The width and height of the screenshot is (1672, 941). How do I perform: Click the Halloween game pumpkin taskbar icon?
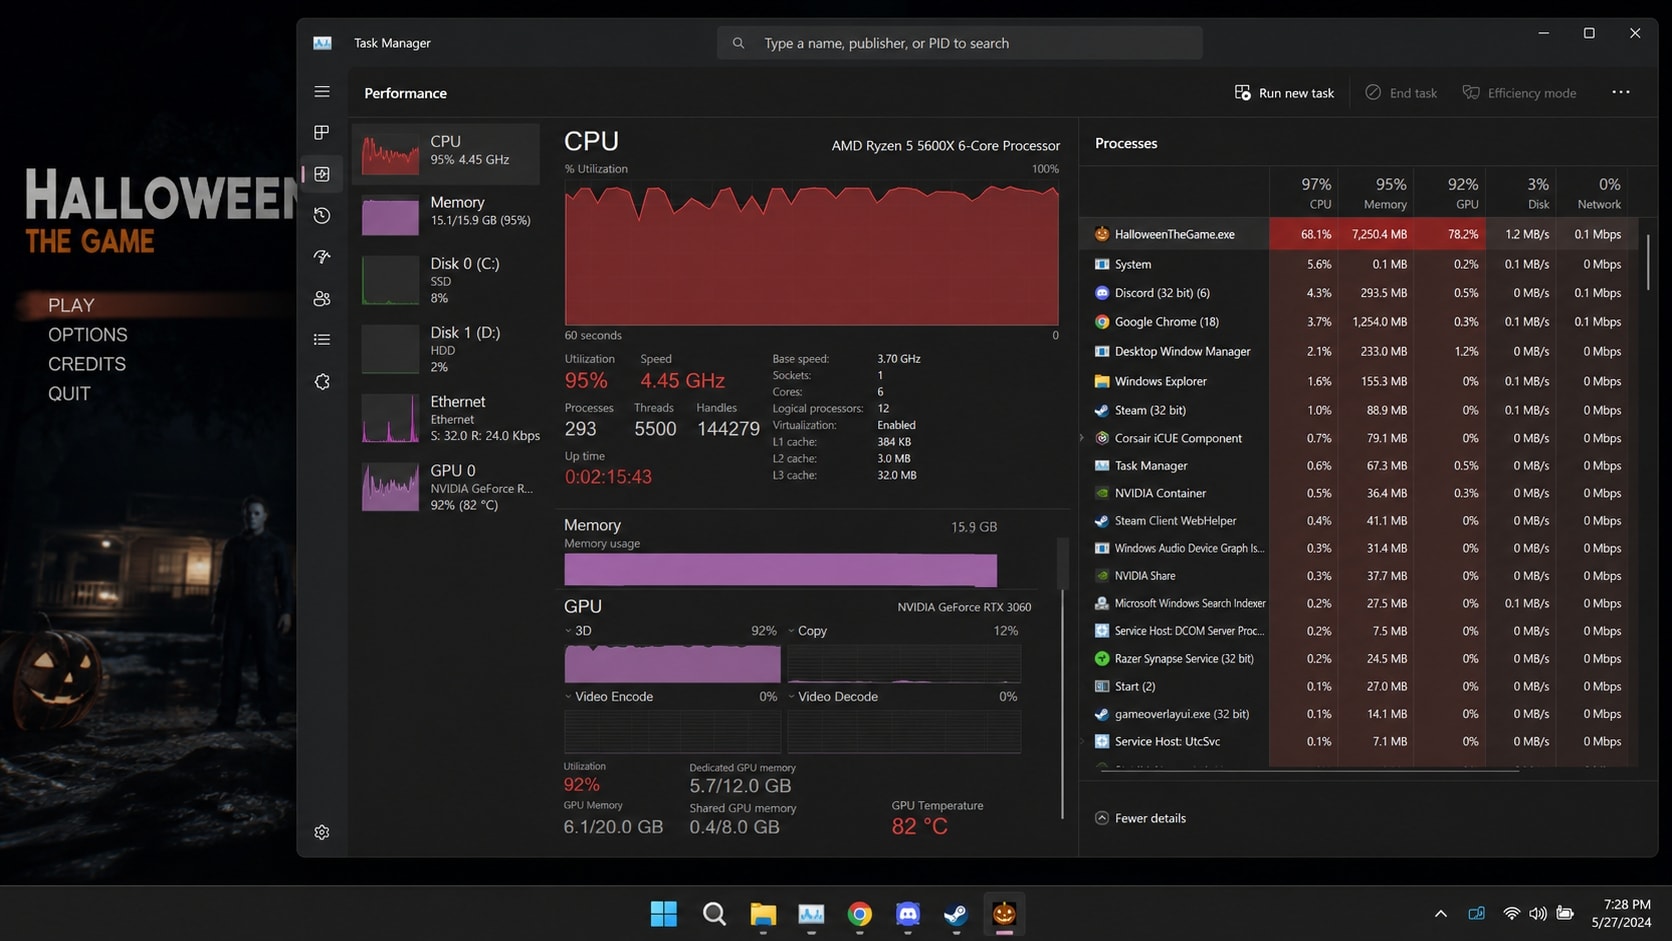pos(1004,914)
